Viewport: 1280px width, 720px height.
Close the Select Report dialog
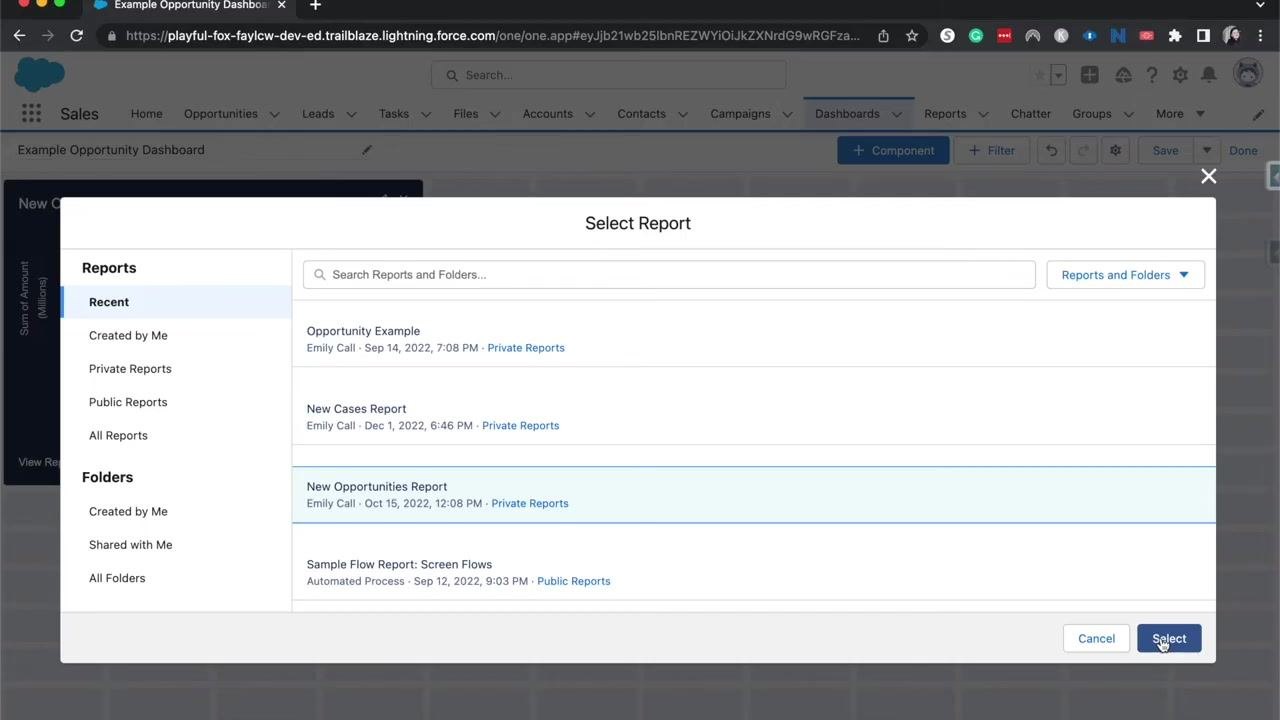pyautogui.click(x=1208, y=176)
